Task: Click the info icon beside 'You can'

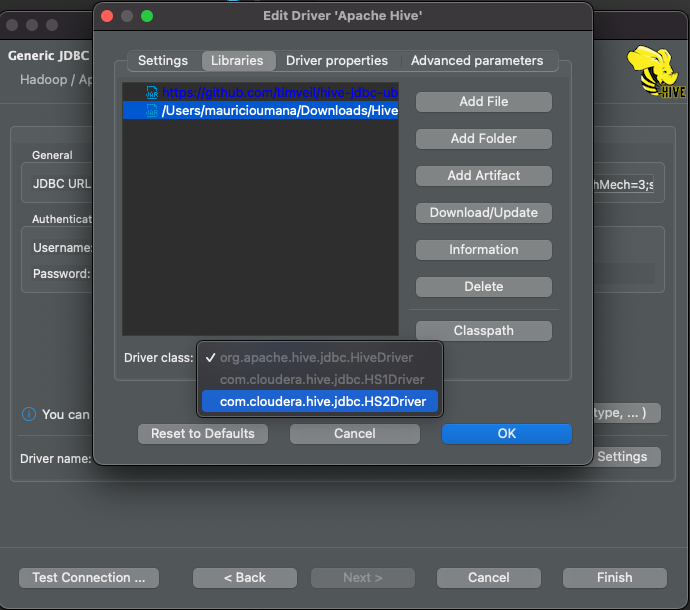Action: pyautogui.click(x=29, y=414)
